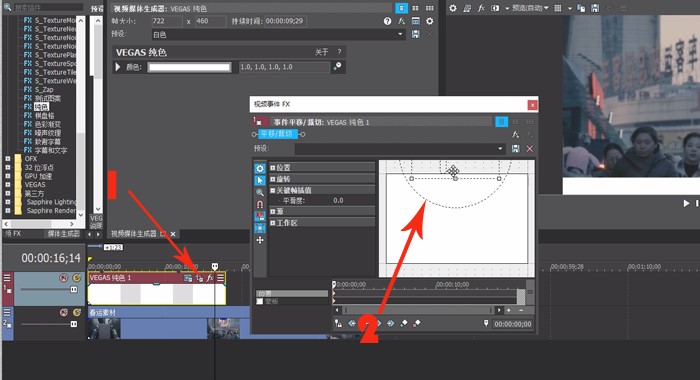
Task: Adjust track 1 level slider handle
Action: [x=74, y=290]
